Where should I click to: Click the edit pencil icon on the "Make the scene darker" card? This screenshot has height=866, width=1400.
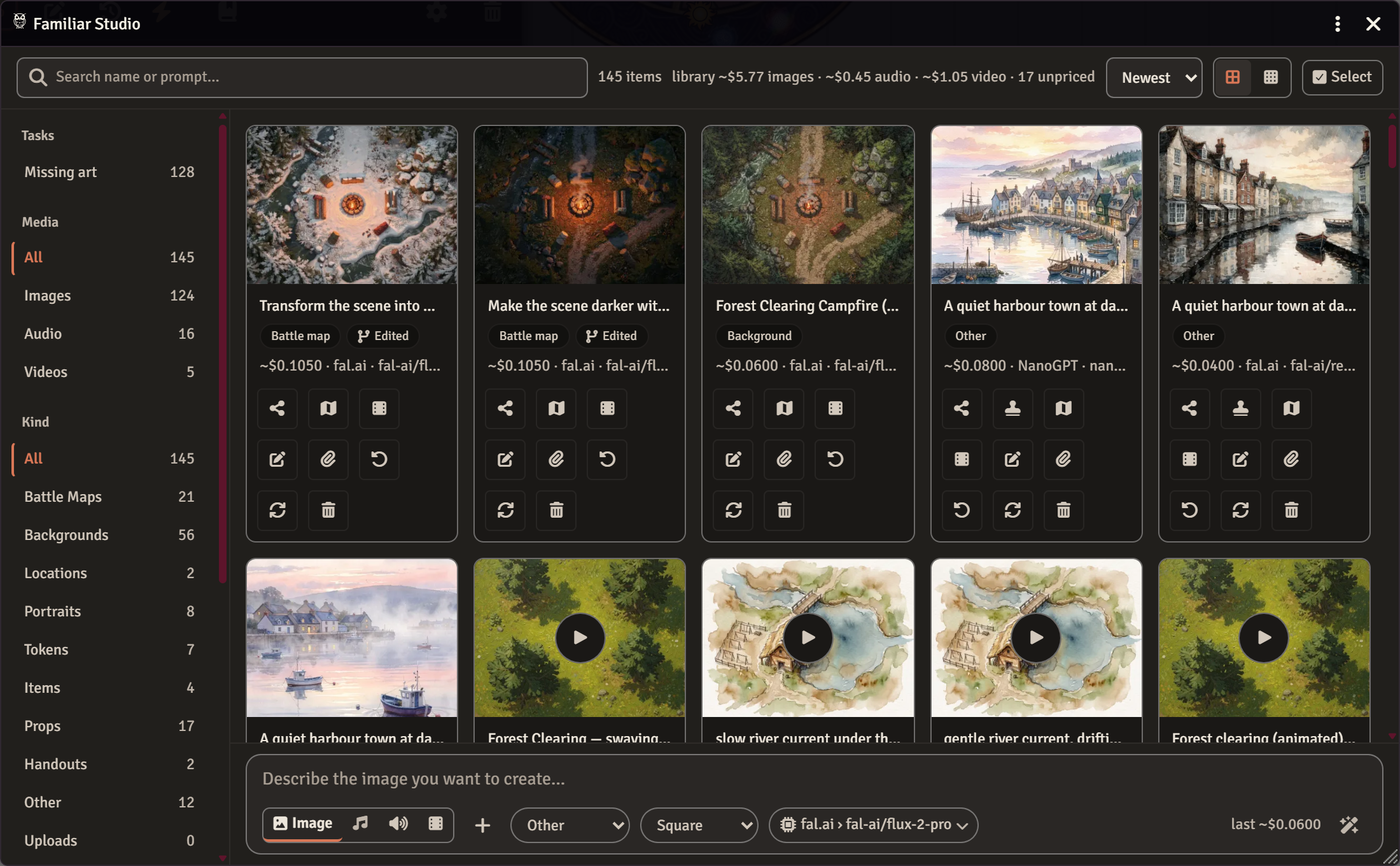coord(505,459)
